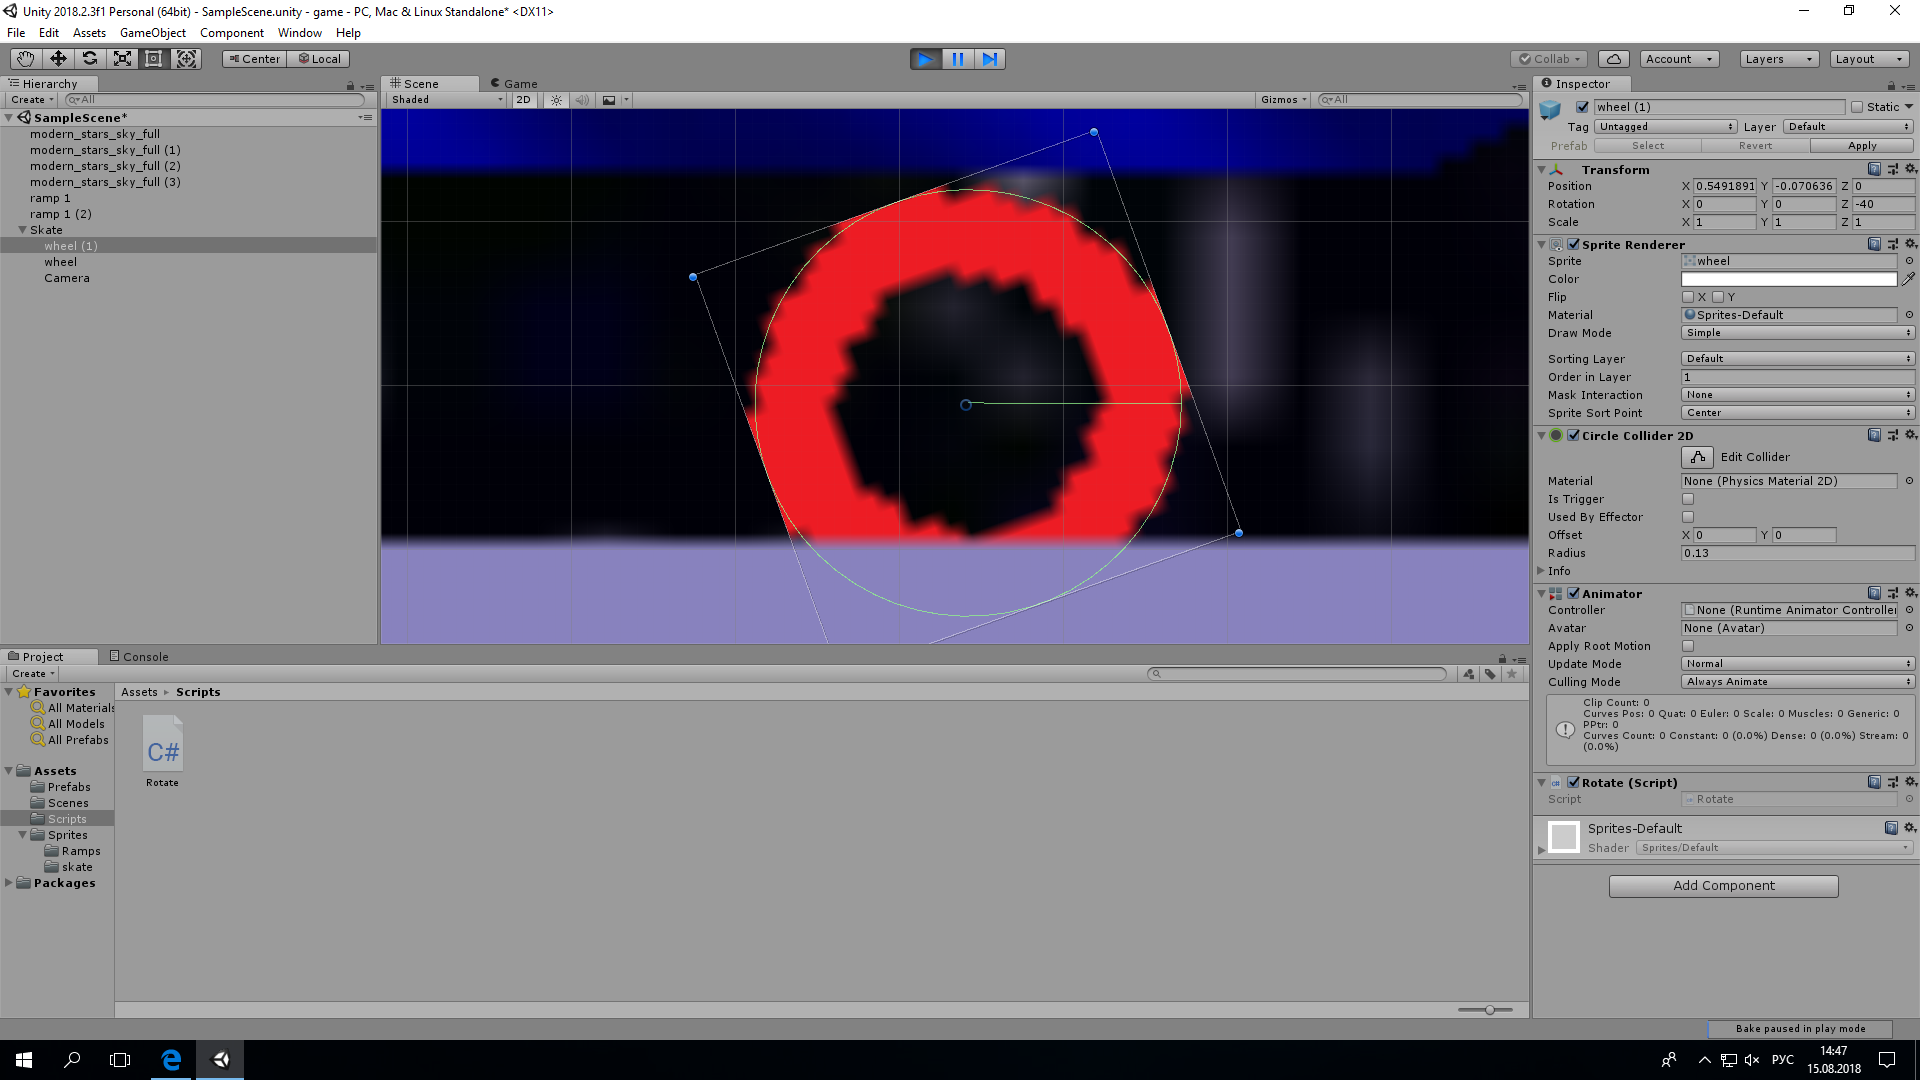
Task: Open the GameObject menu
Action: 152,33
